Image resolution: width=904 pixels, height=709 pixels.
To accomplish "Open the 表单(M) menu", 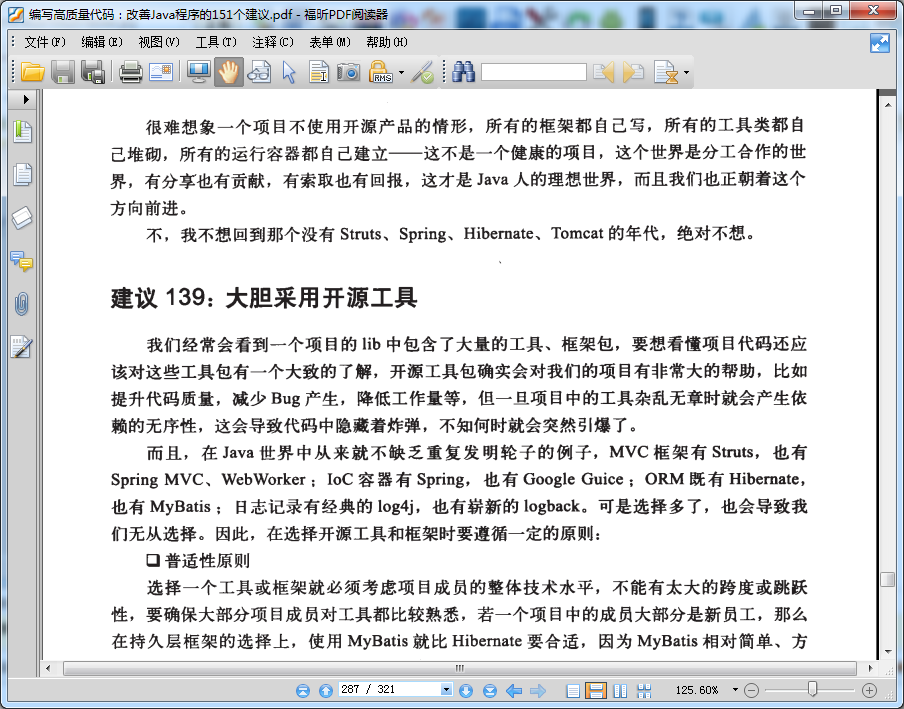I will (x=330, y=42).
